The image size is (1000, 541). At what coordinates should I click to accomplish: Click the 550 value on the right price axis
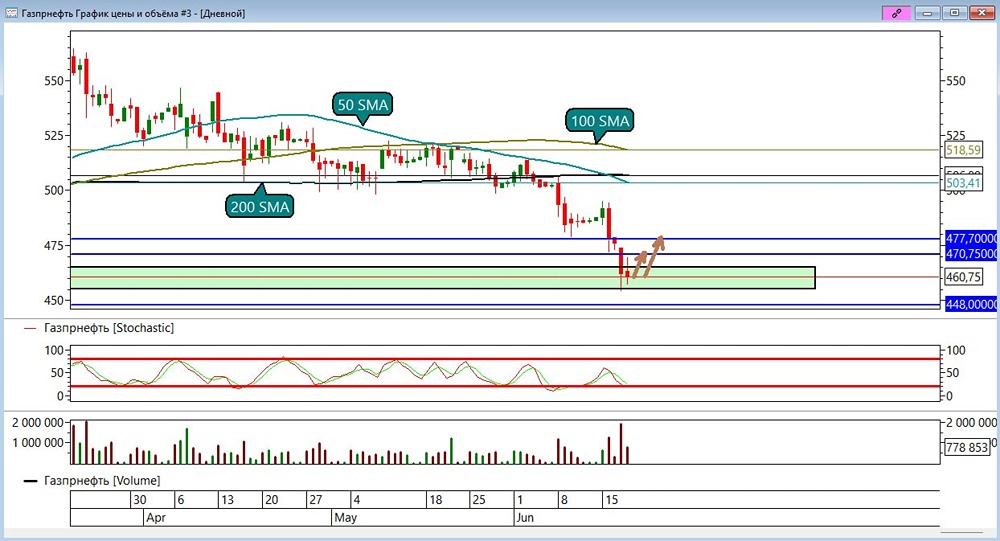coord(955,81)
